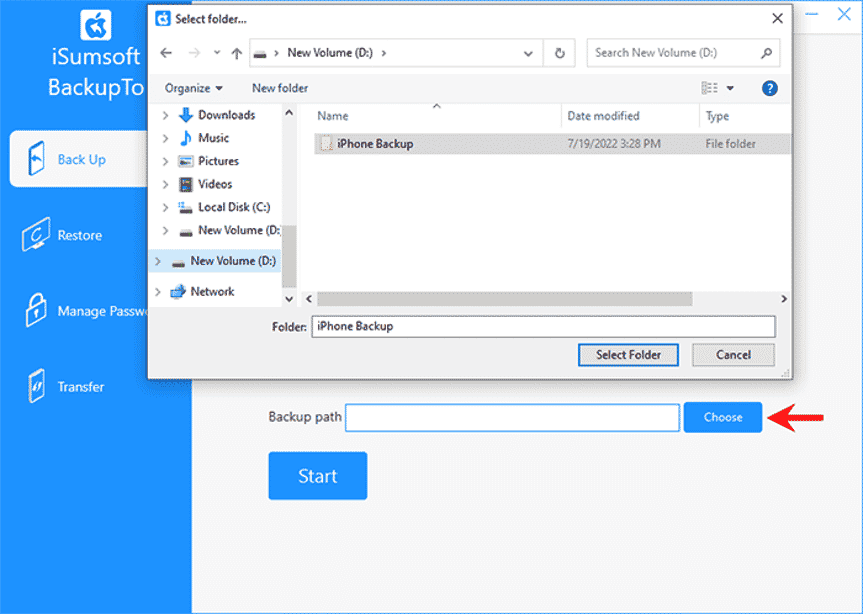Click the file list horizontal scrollbar thumb
The width and height of the screenshot is (864, 614).
coord(505,299)
